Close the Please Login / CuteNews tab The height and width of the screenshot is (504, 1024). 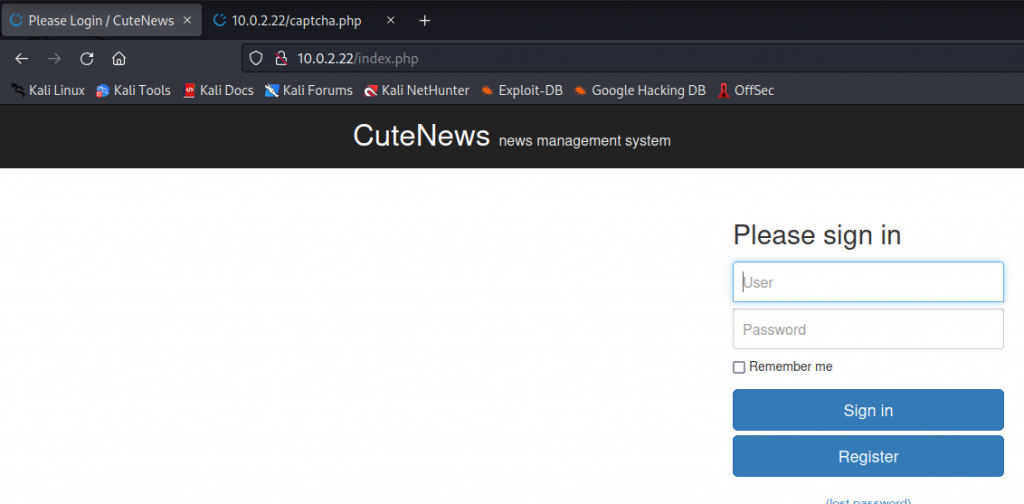pos(187,20)
